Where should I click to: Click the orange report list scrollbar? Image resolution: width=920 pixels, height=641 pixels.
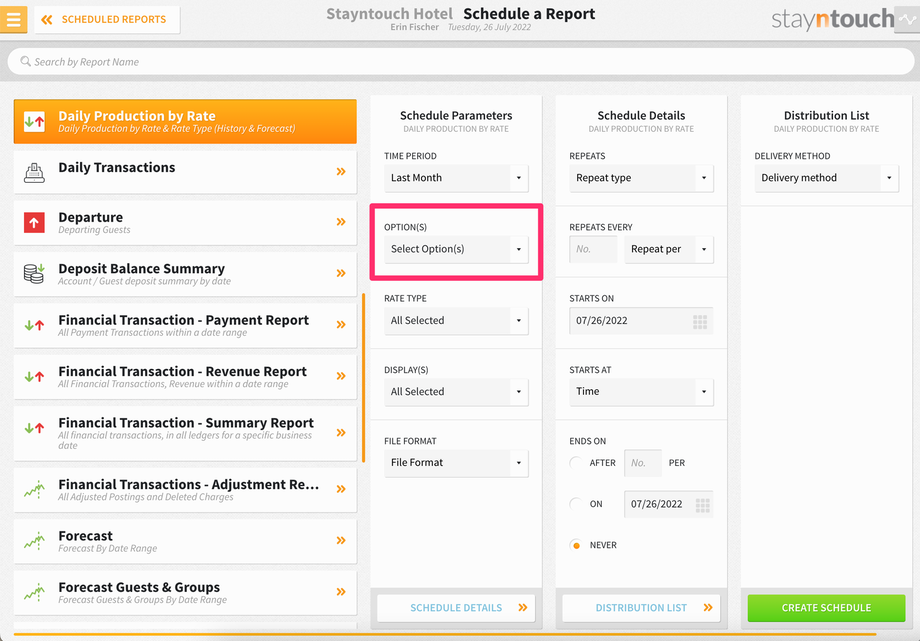tap(364, 378)
